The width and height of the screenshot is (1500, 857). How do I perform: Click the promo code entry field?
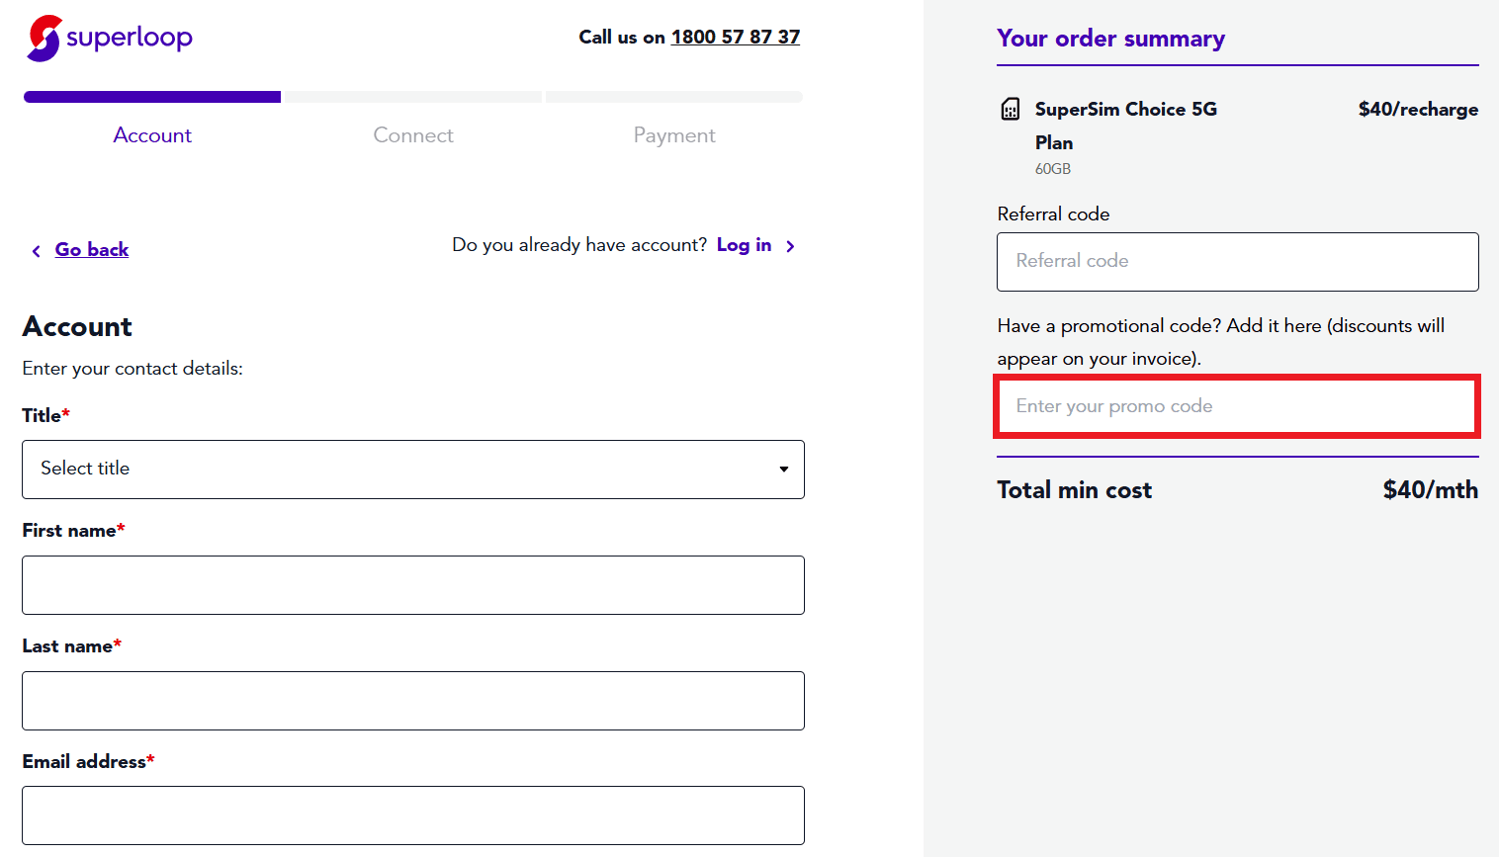pyautogui.click(x=1237, y=406)
